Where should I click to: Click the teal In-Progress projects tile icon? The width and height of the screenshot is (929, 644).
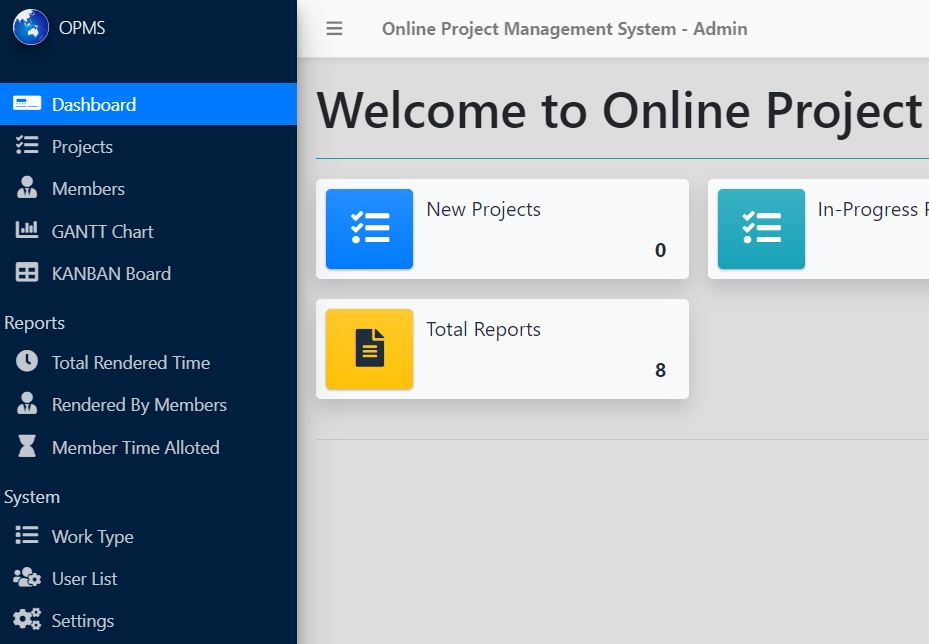click(761, 229)
